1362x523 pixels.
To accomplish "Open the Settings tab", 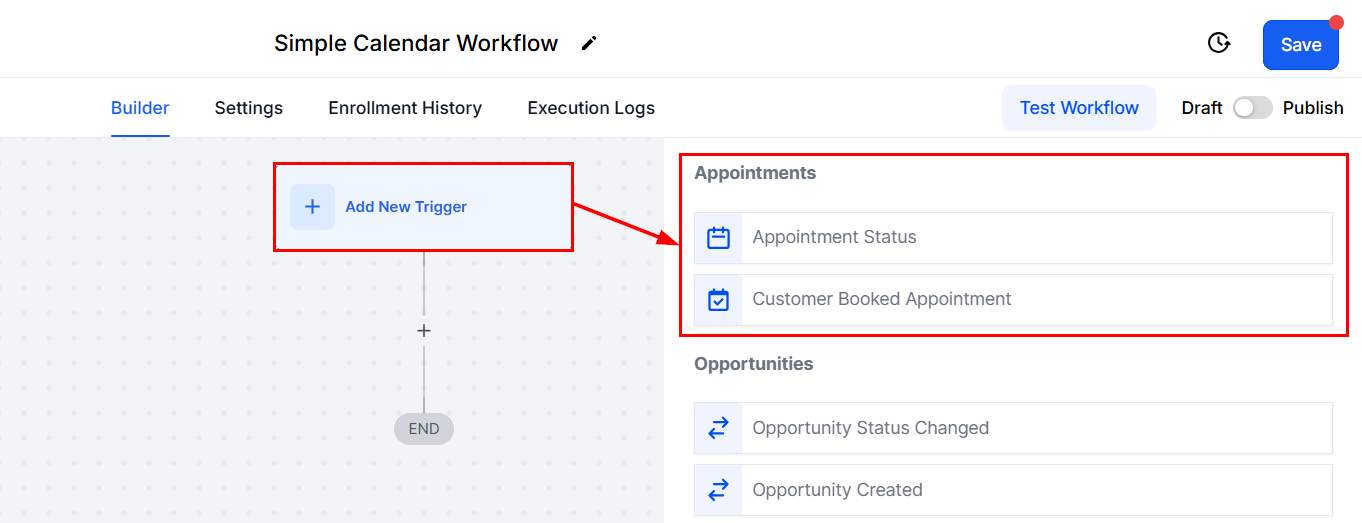I will pos(248,108).
